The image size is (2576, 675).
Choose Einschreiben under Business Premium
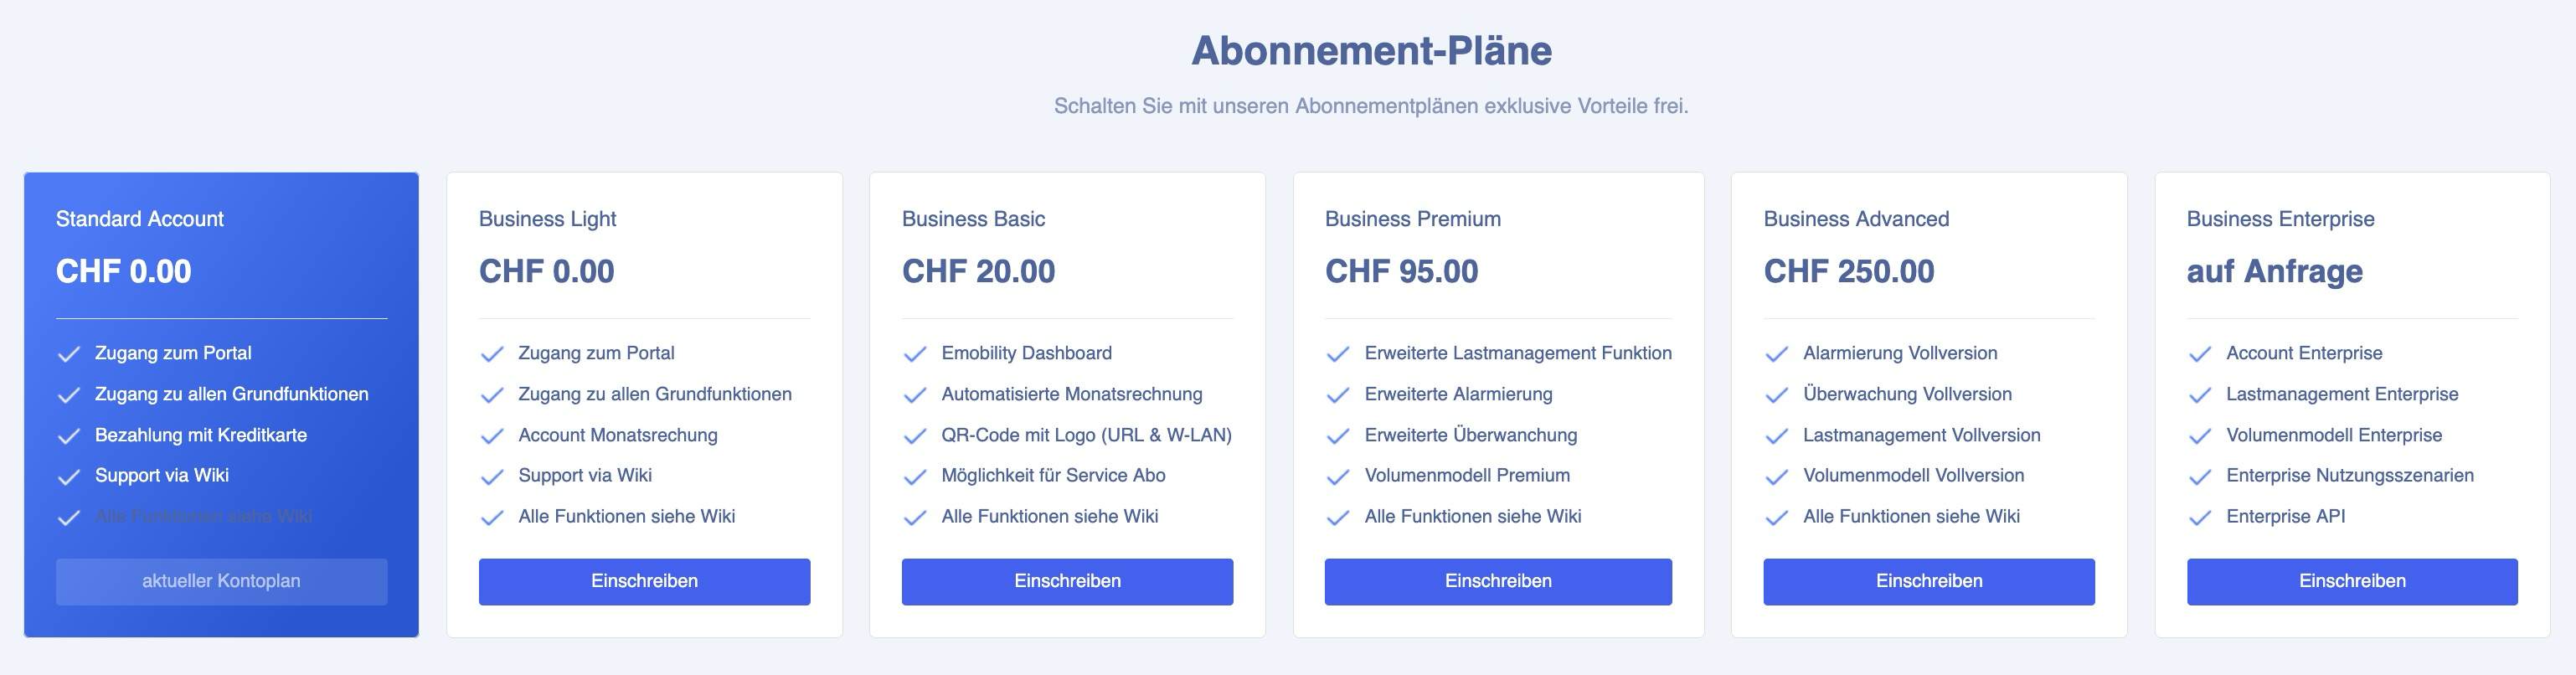click(1498, 581)
